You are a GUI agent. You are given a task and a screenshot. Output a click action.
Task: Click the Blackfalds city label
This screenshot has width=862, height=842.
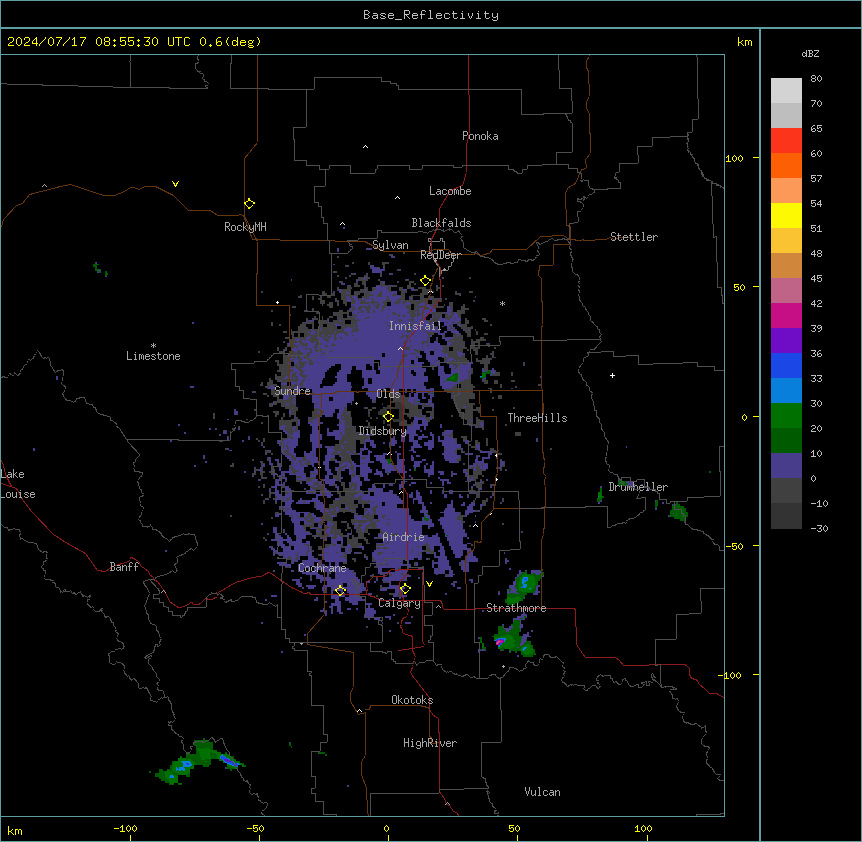pyautogui.click(x=441, y=223)
